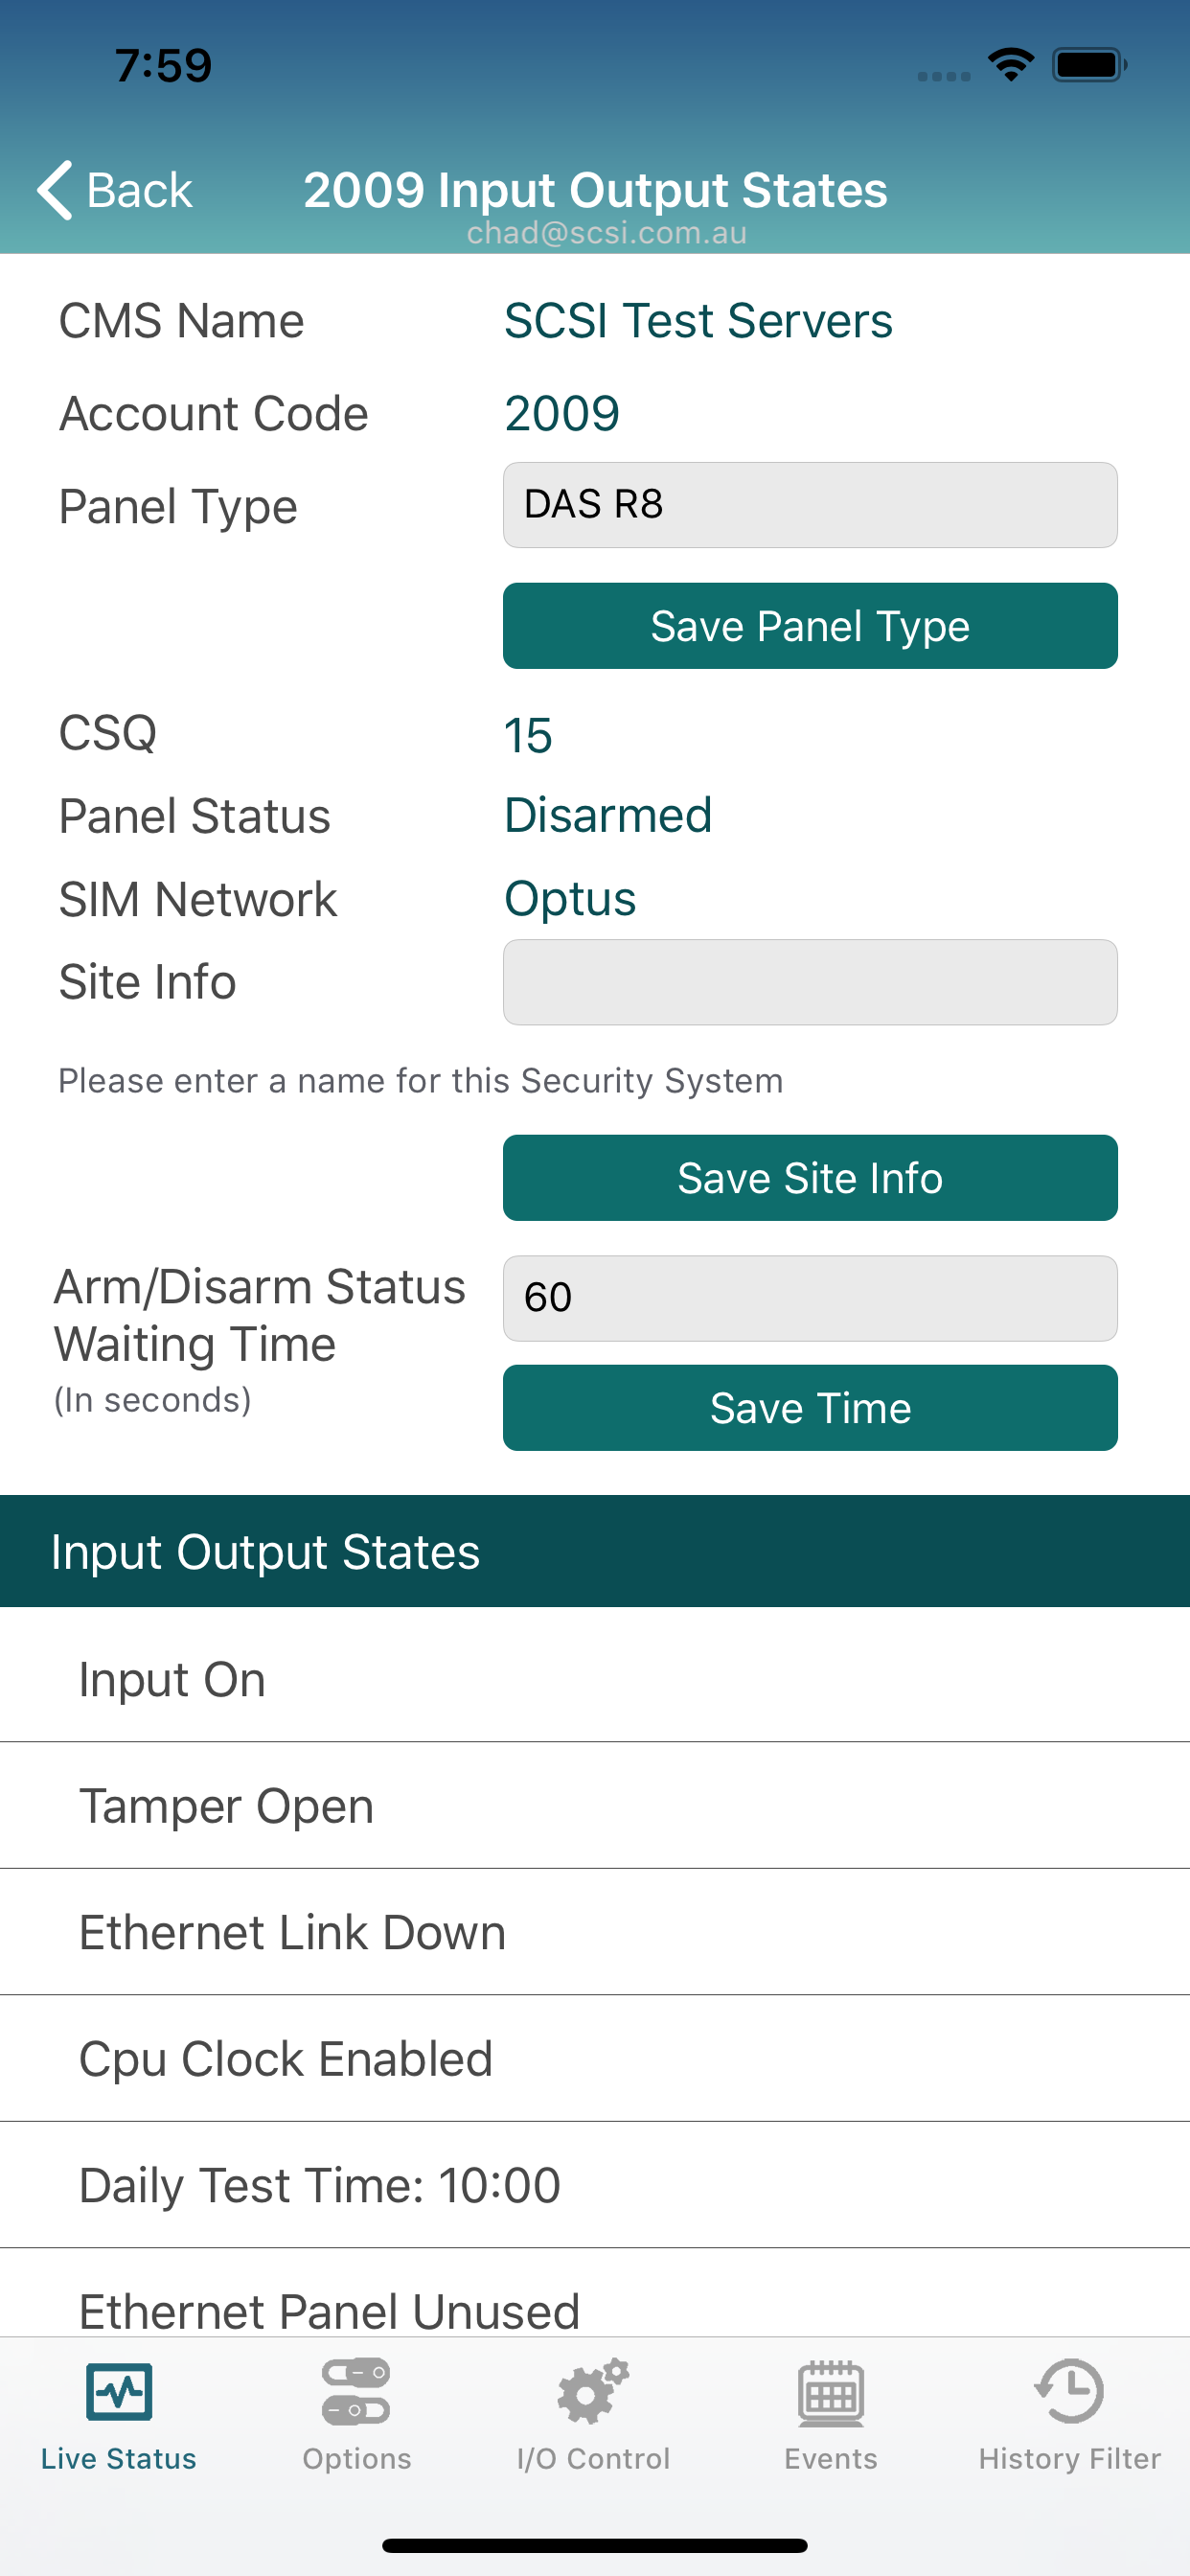The image size is (1190, 2576).
Task: Open the Options toggles icon
Action: pos(356,2392)
